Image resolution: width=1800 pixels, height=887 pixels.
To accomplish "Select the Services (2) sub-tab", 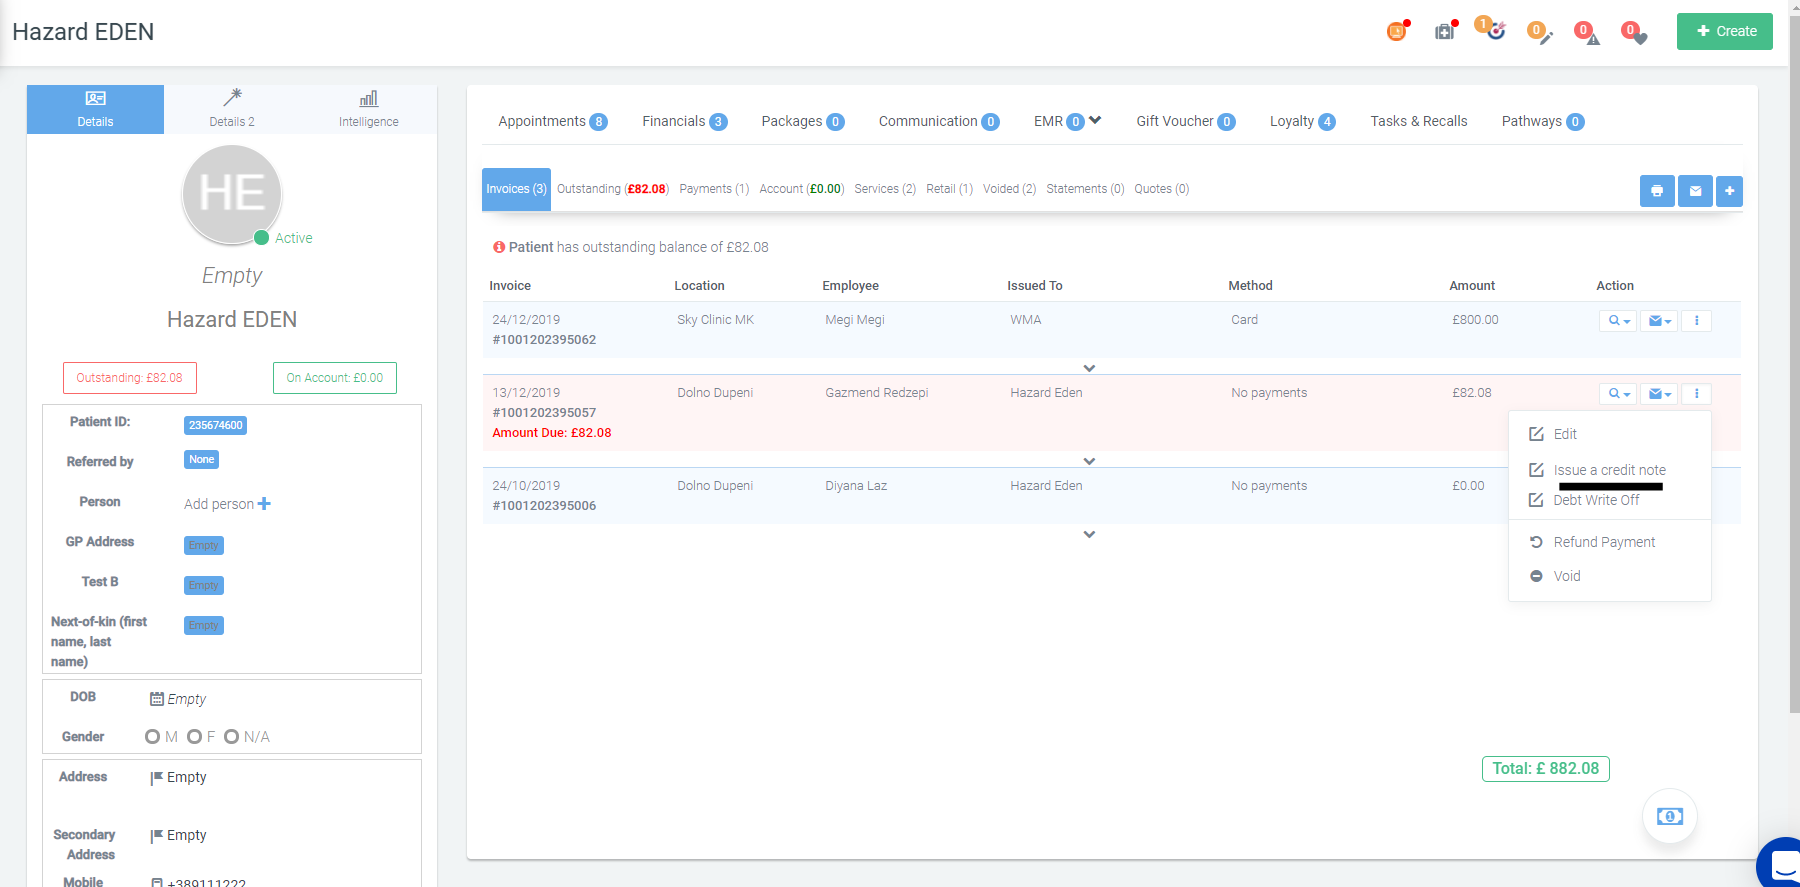I will click(885, 189).
